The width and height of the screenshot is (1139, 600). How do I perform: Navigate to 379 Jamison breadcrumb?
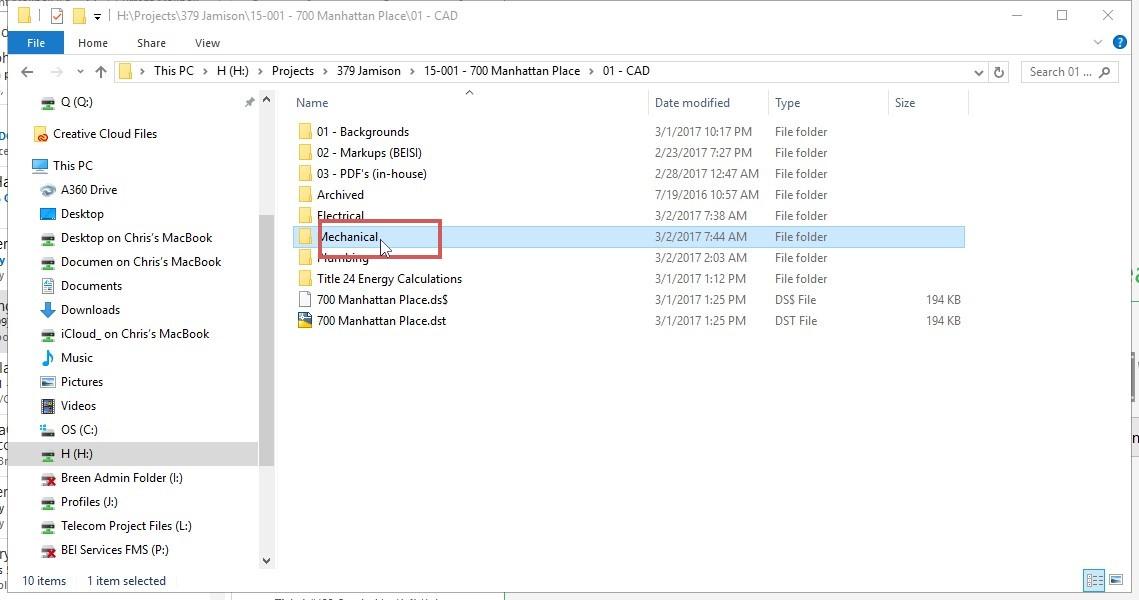coord(368,71)
